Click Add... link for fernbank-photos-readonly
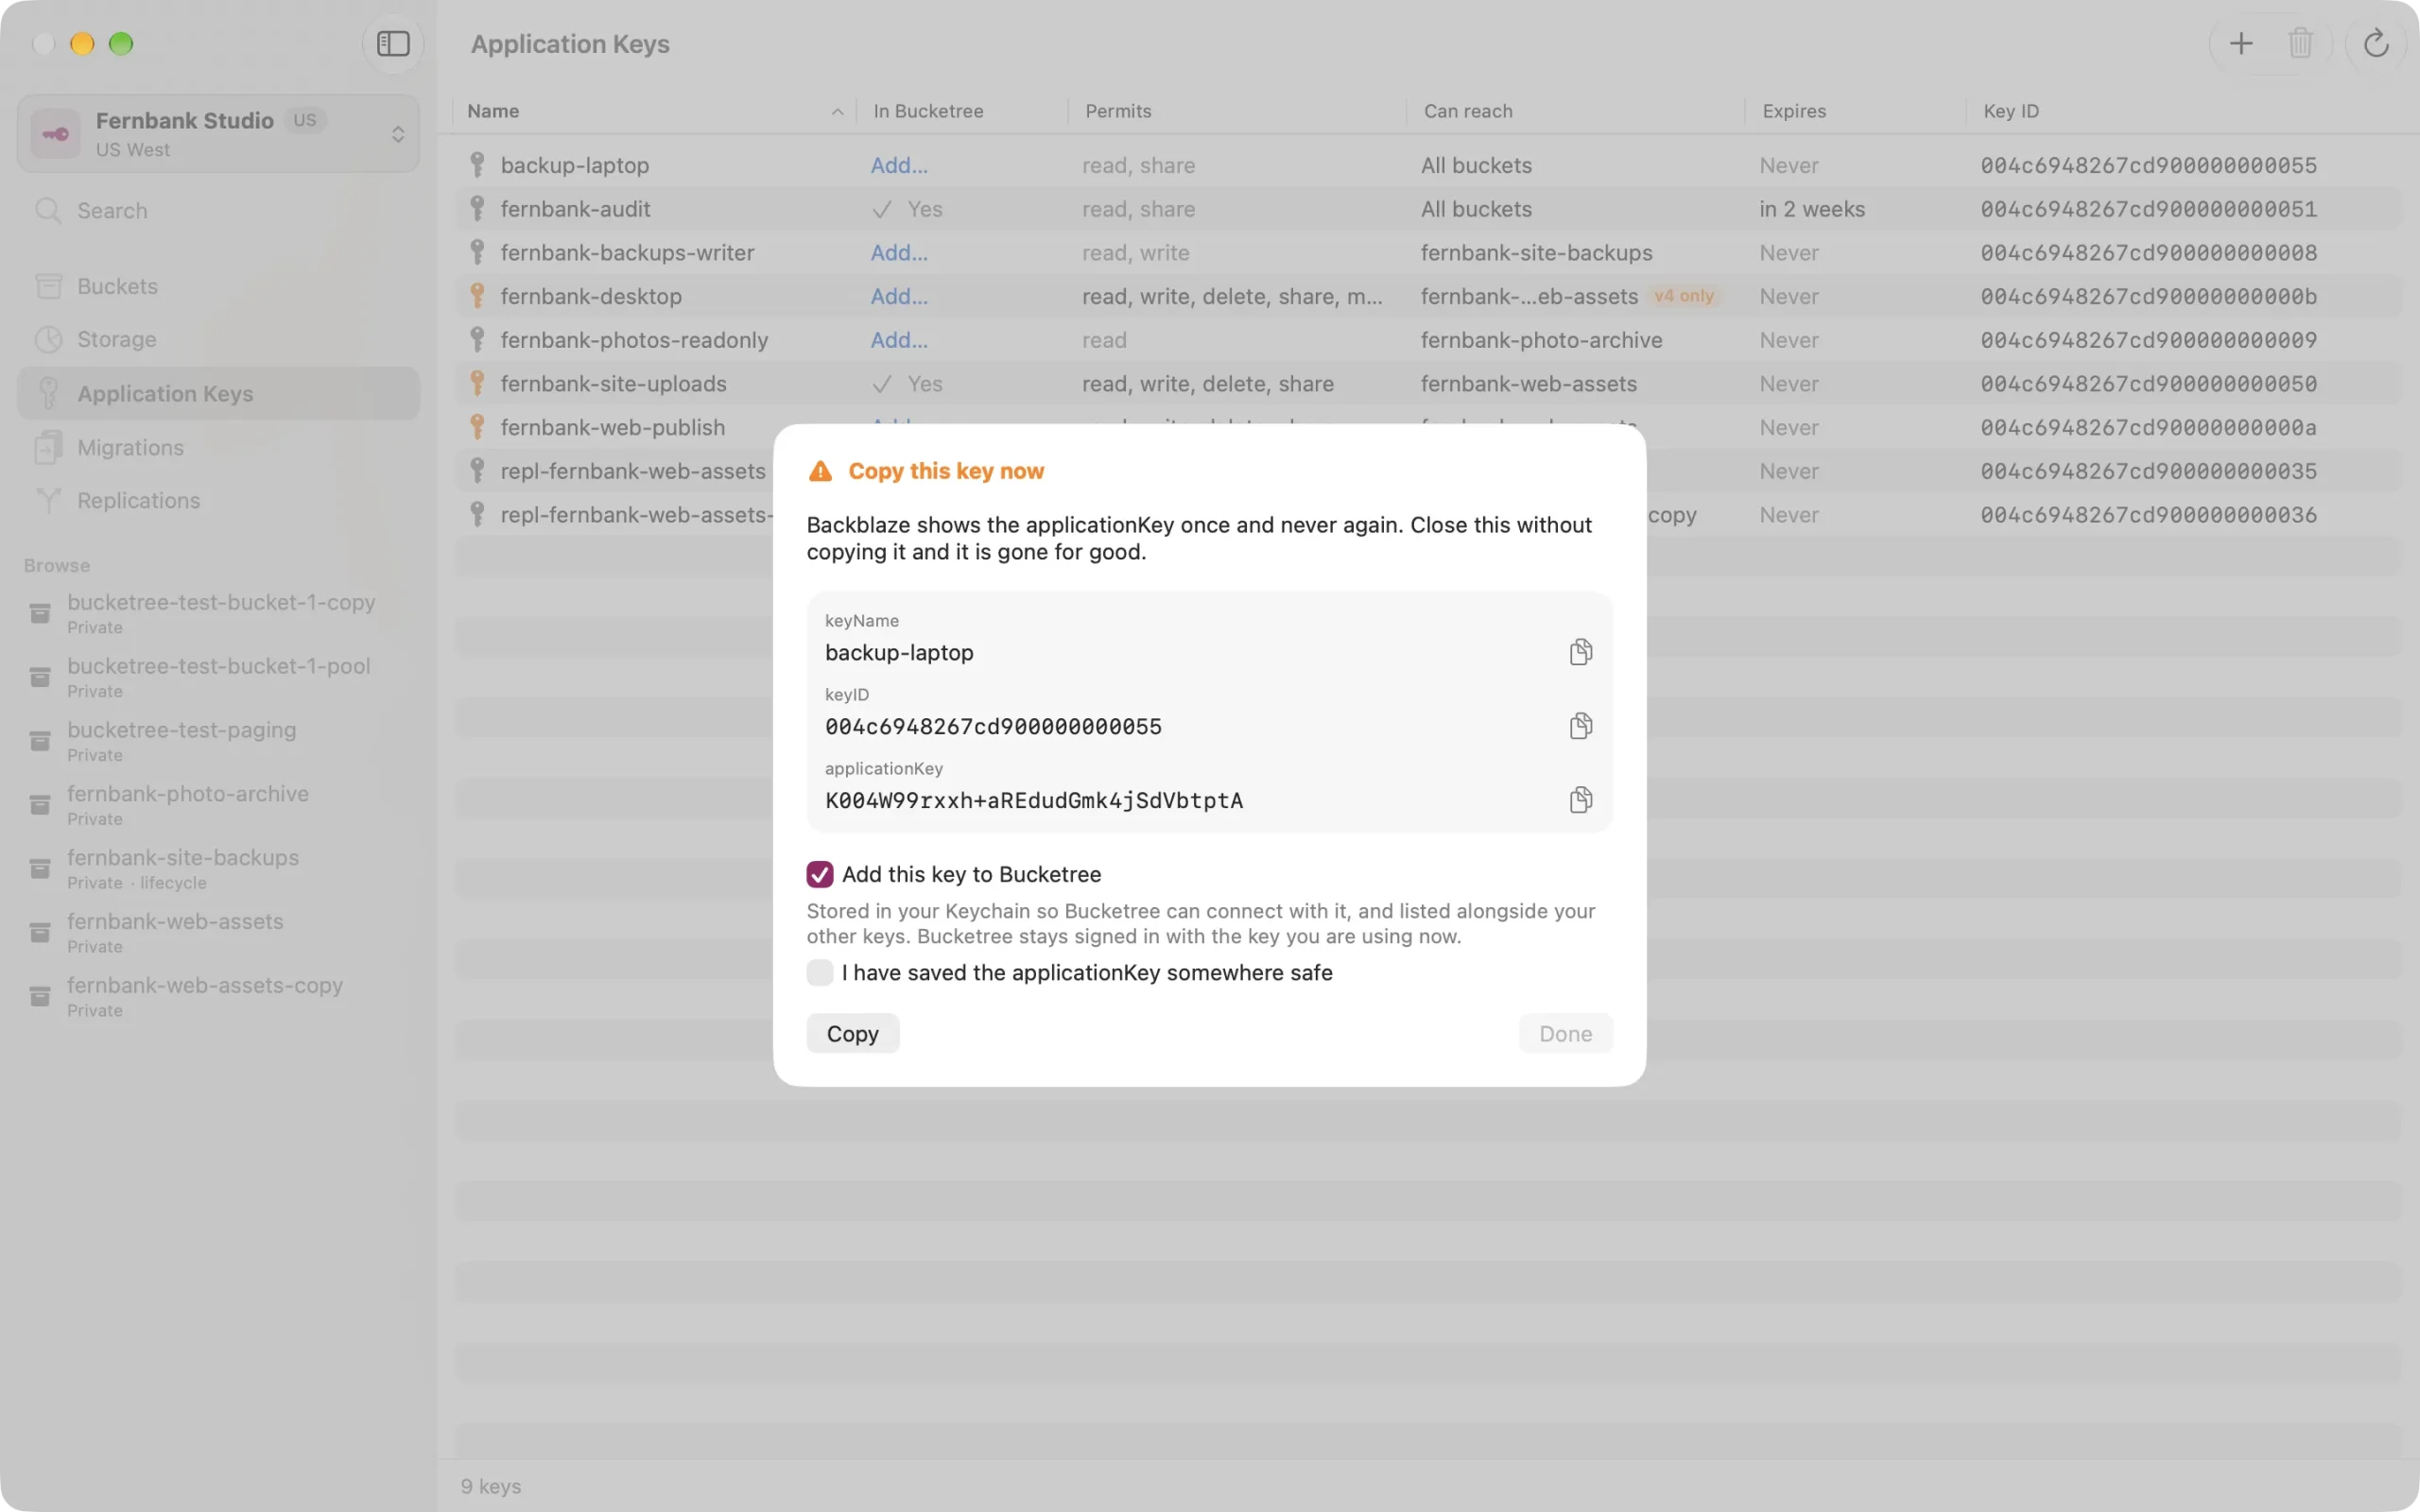The image size is (2420, 1512). (899, 340)
